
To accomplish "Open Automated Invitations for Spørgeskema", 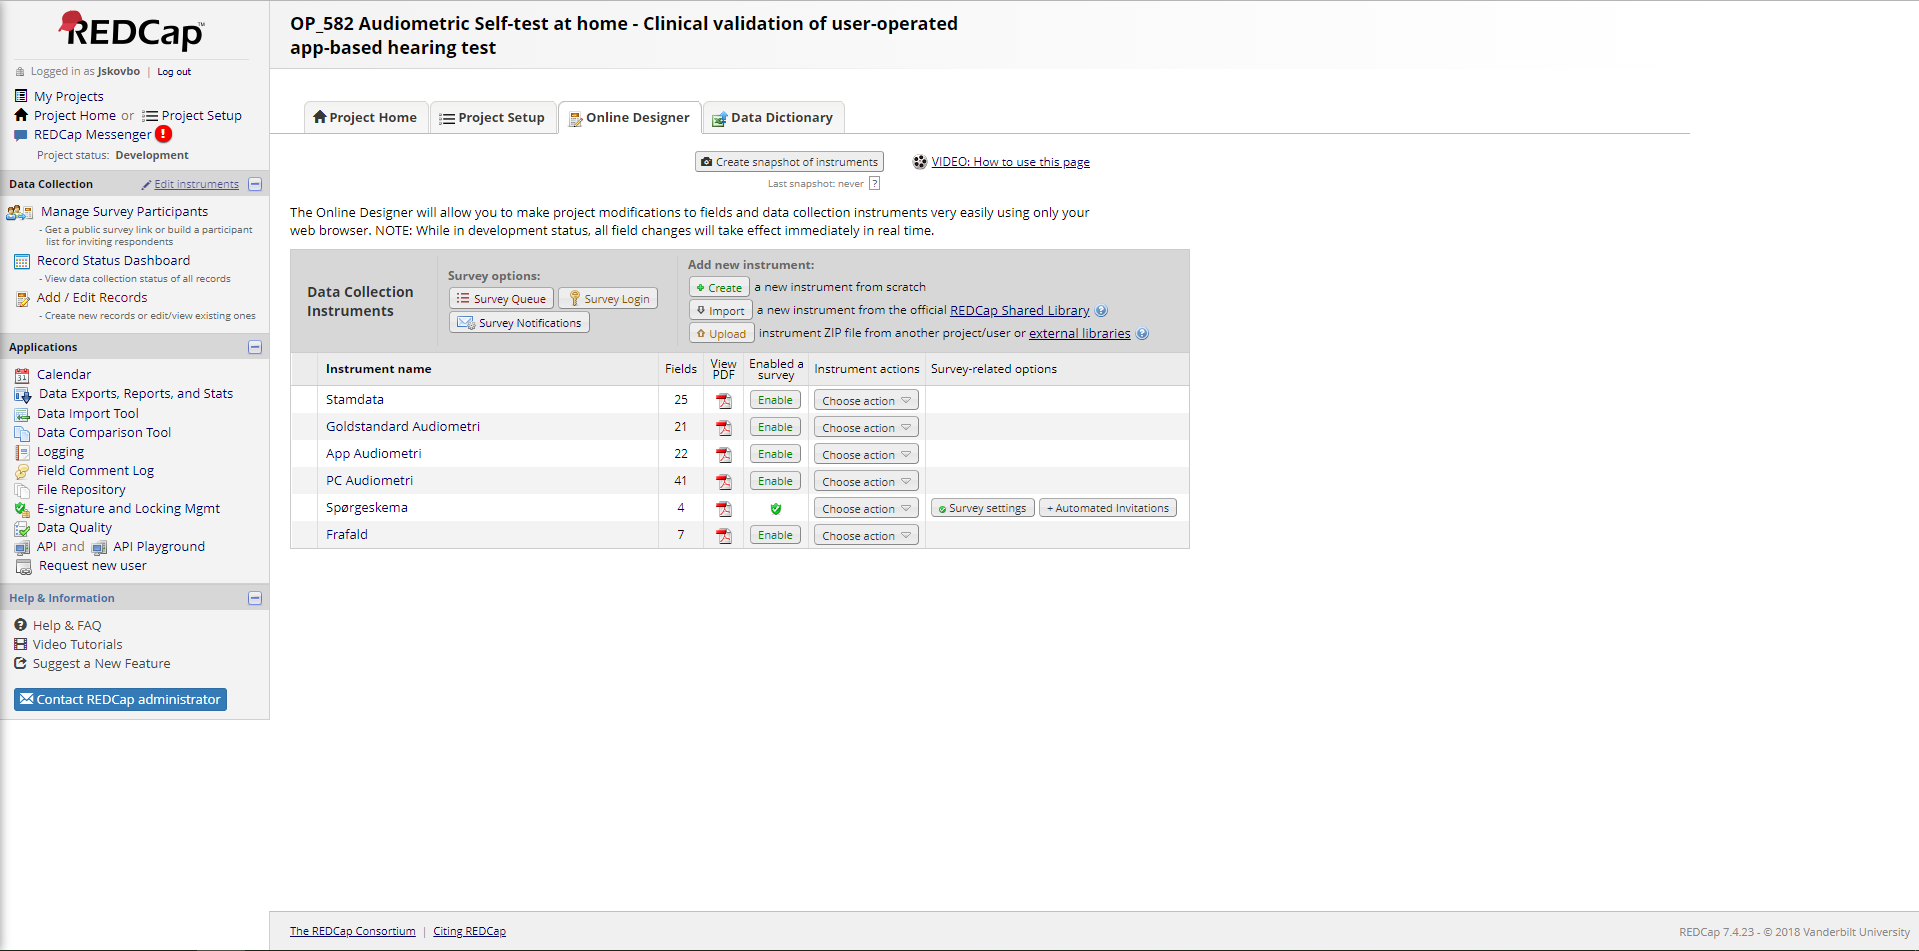I will pos(1108,508).
